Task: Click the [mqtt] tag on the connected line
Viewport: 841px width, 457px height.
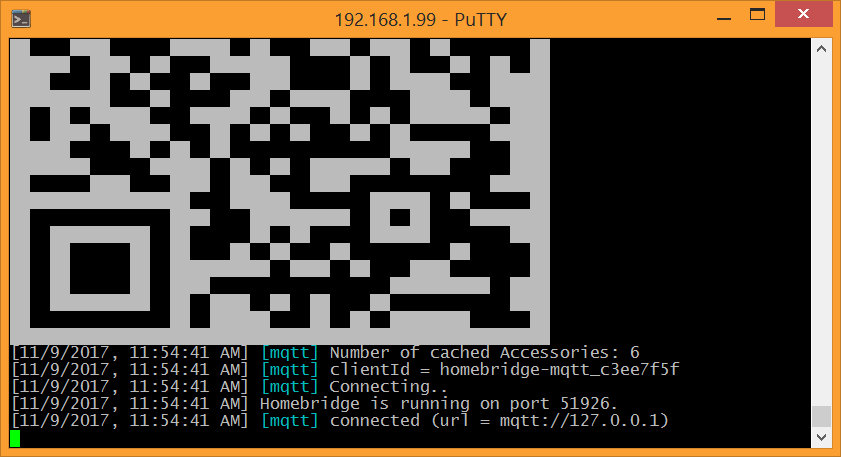Action: 290,421
